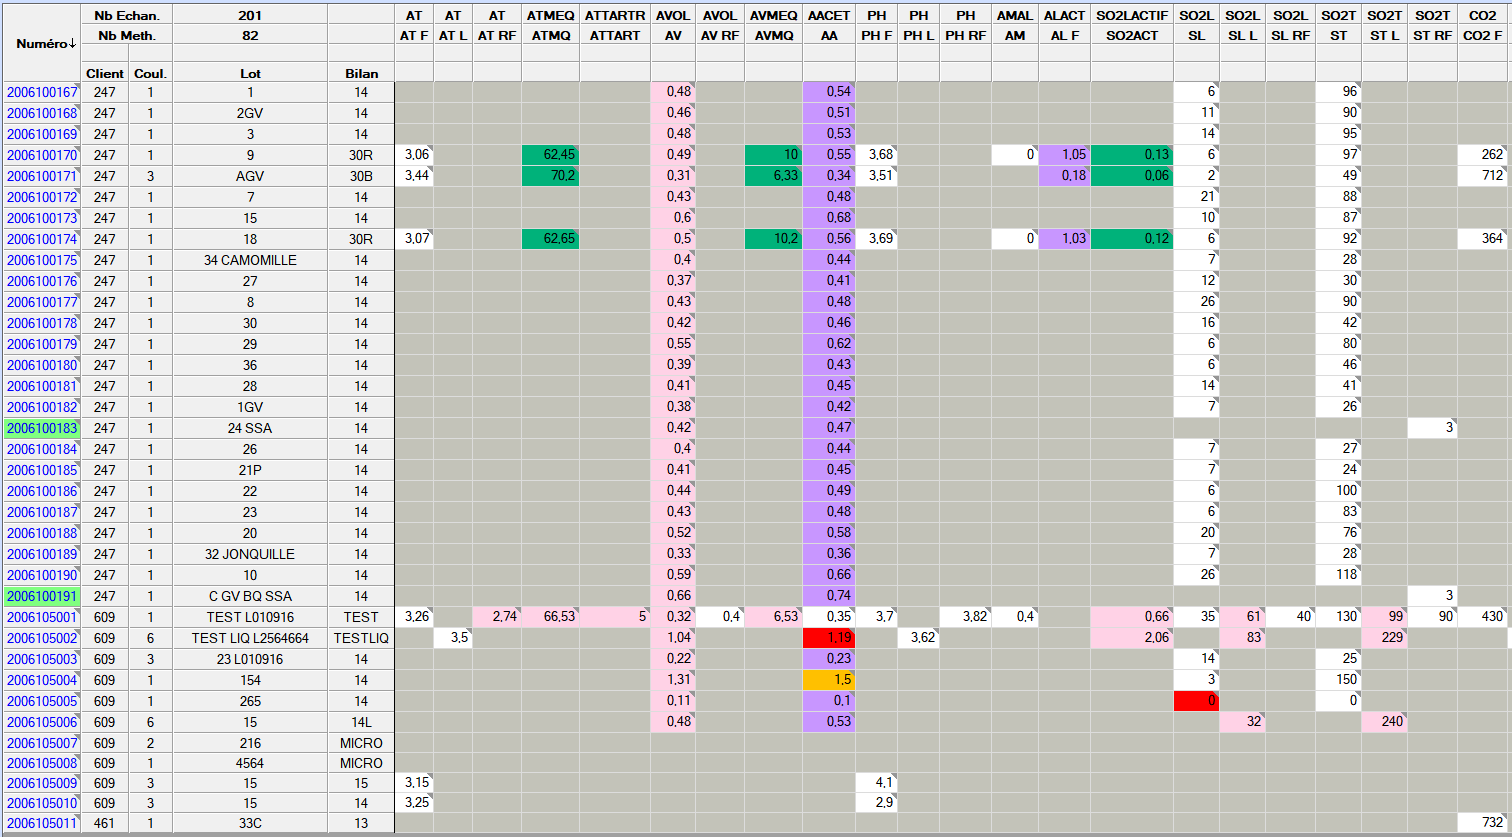Select the lot cell 34 CAMOMILLE
This screenshot has width=1512, height=837.
(x=250, y=260)
